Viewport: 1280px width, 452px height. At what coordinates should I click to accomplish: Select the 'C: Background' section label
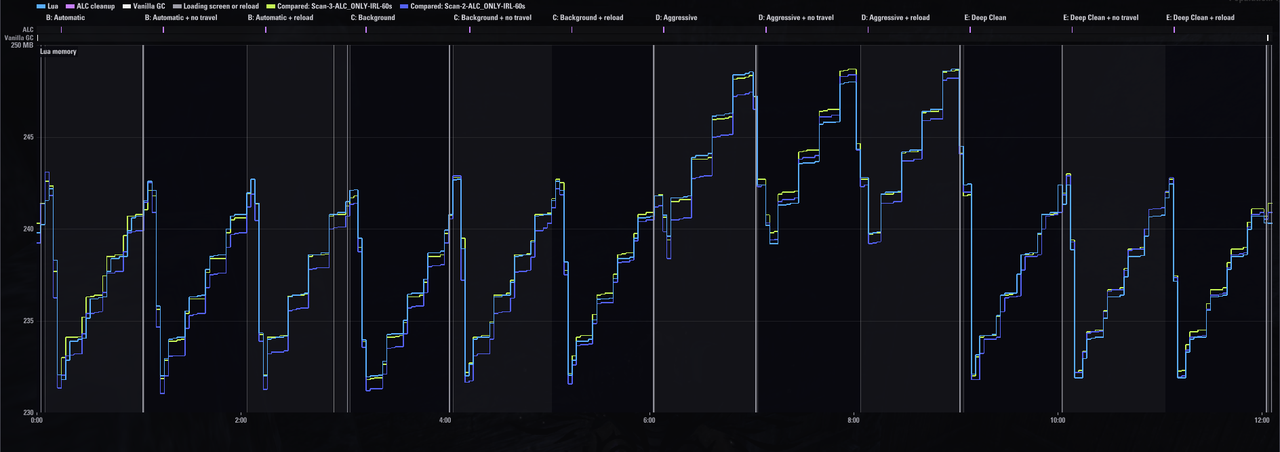click(x=373, y=18)
